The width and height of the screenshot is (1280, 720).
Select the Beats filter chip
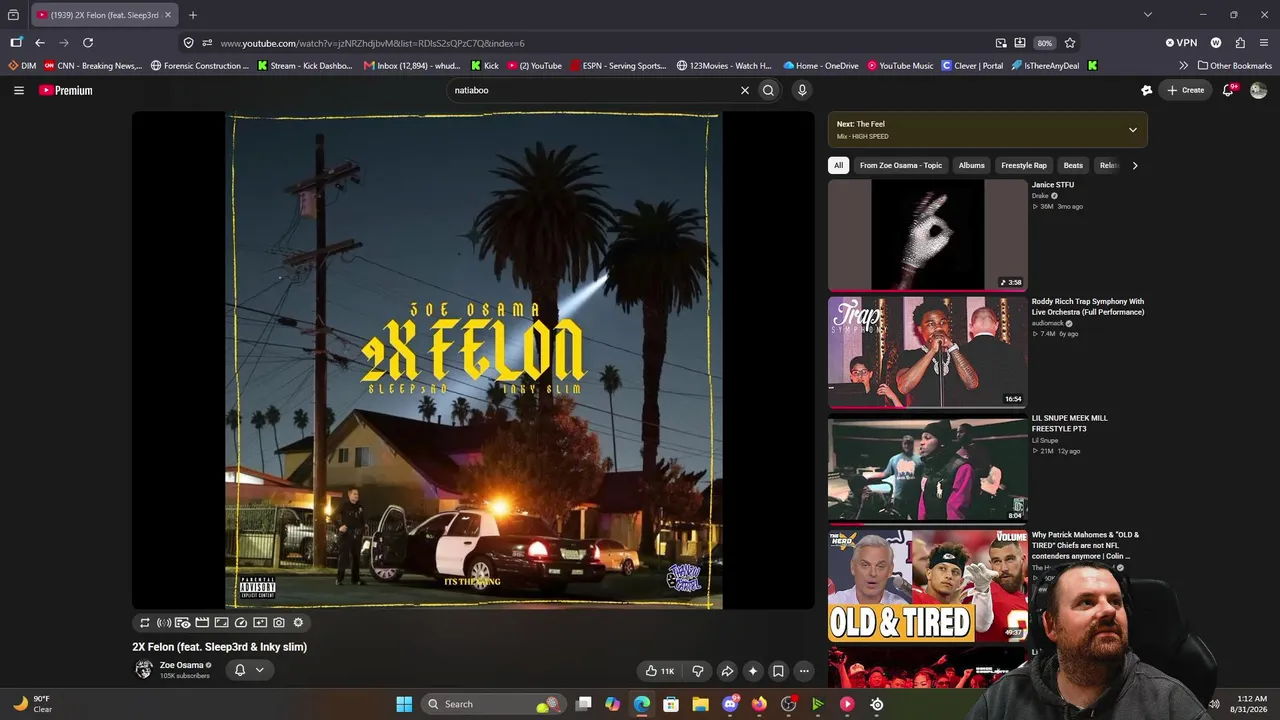(x=1073, y=165)
